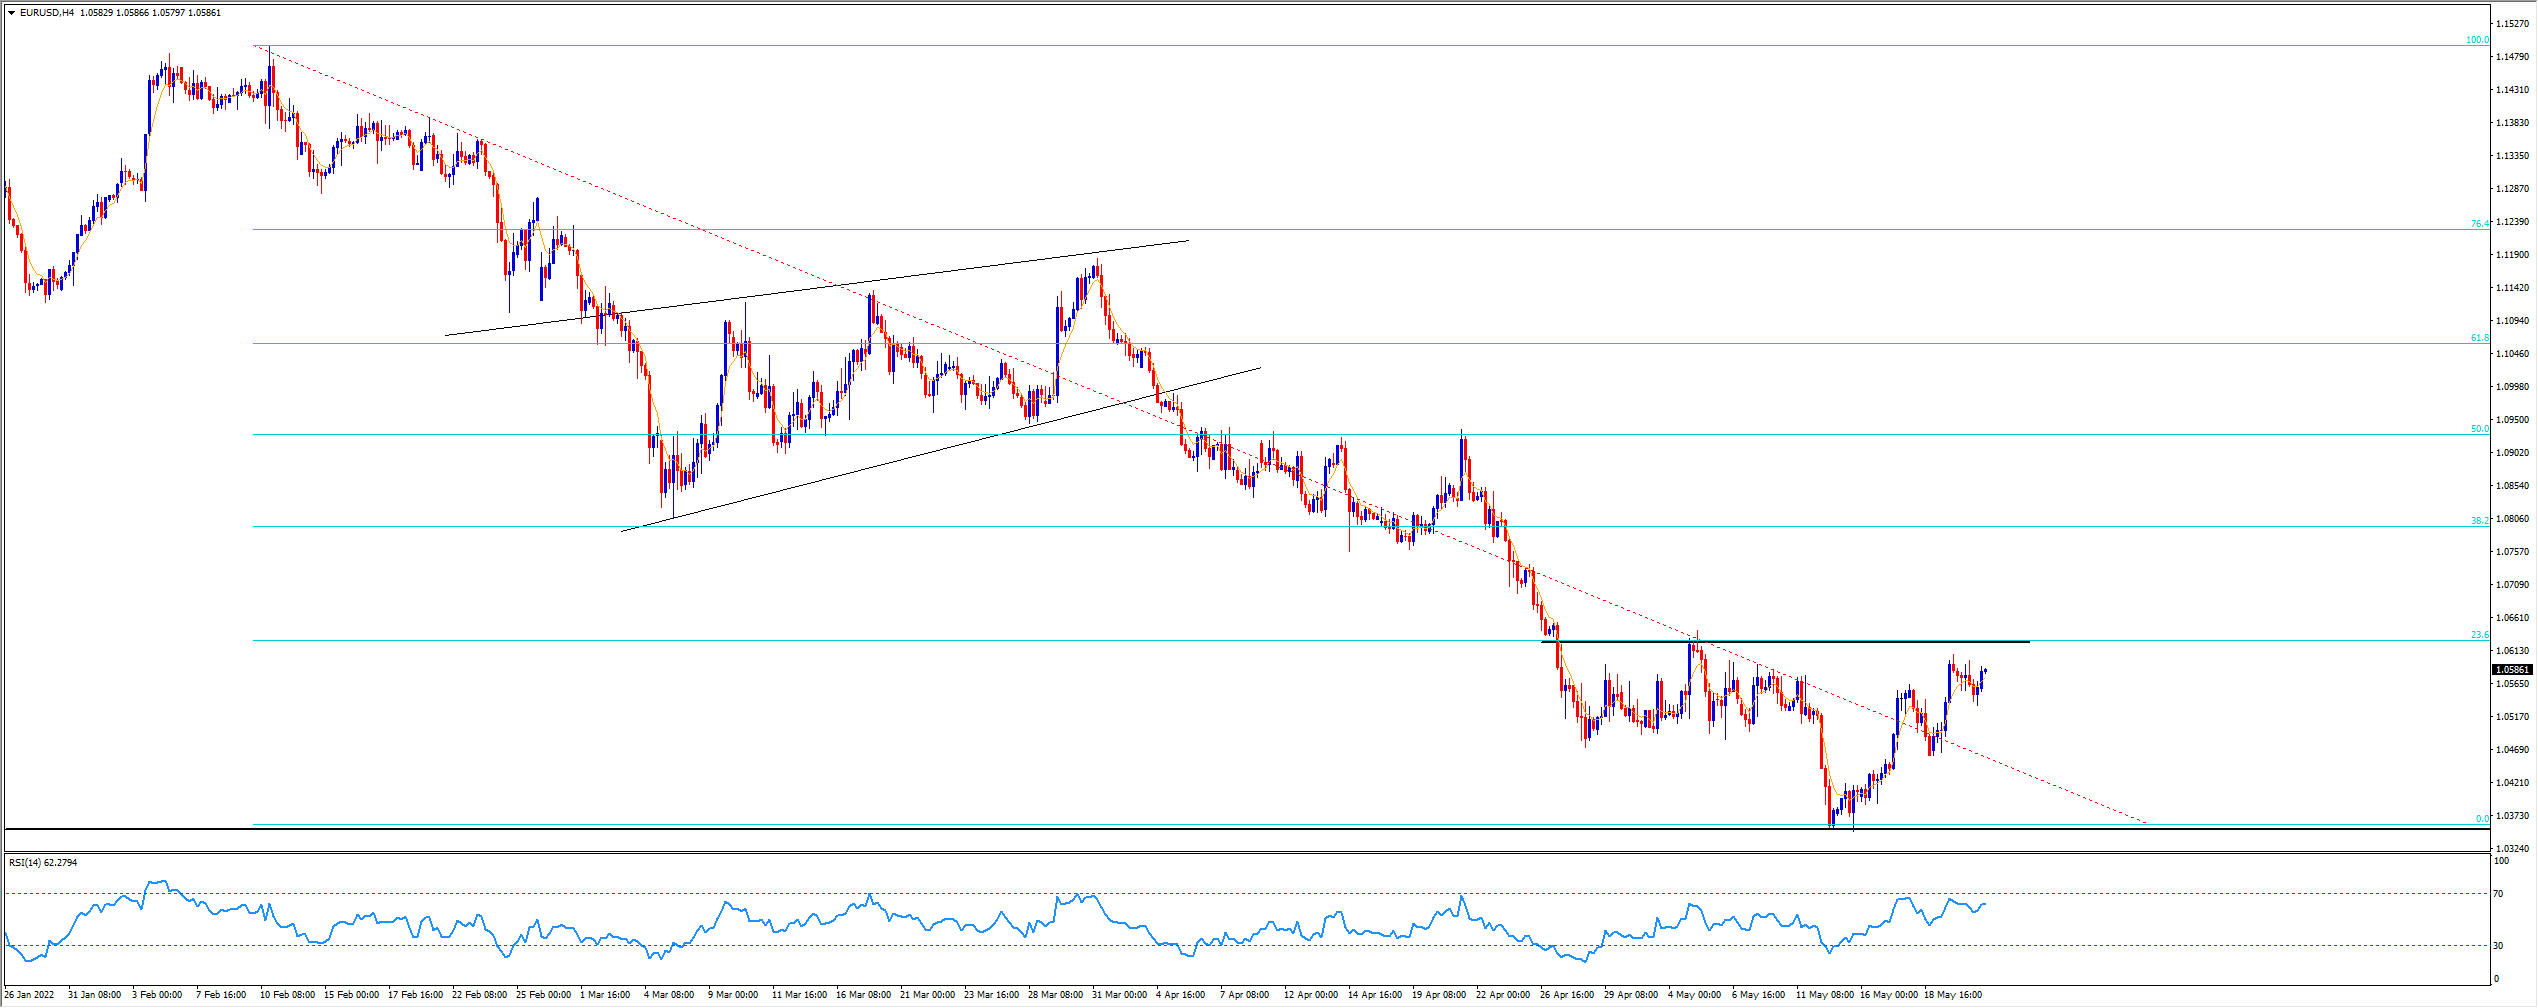
Task: Click the 31 Mar 00:00 date label
Action: (1119, 995)
